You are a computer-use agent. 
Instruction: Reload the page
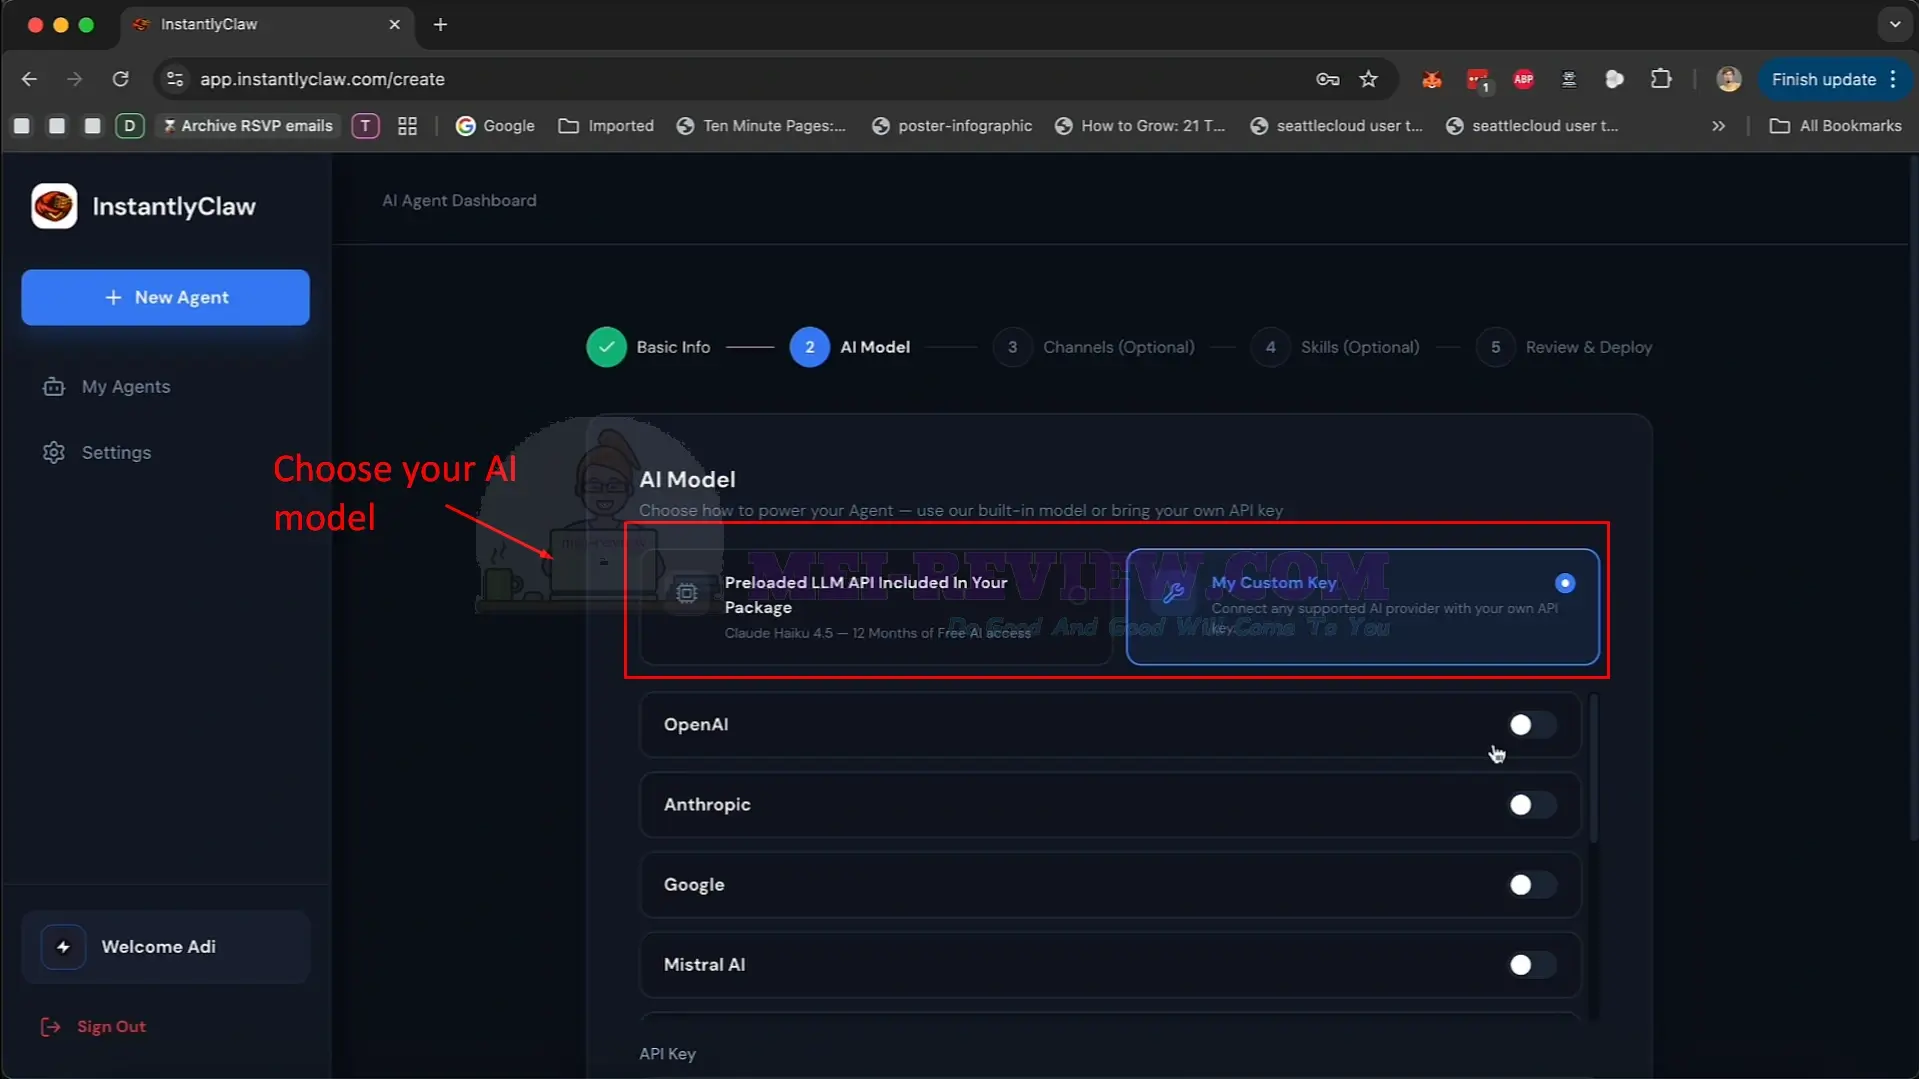point(120,79)
